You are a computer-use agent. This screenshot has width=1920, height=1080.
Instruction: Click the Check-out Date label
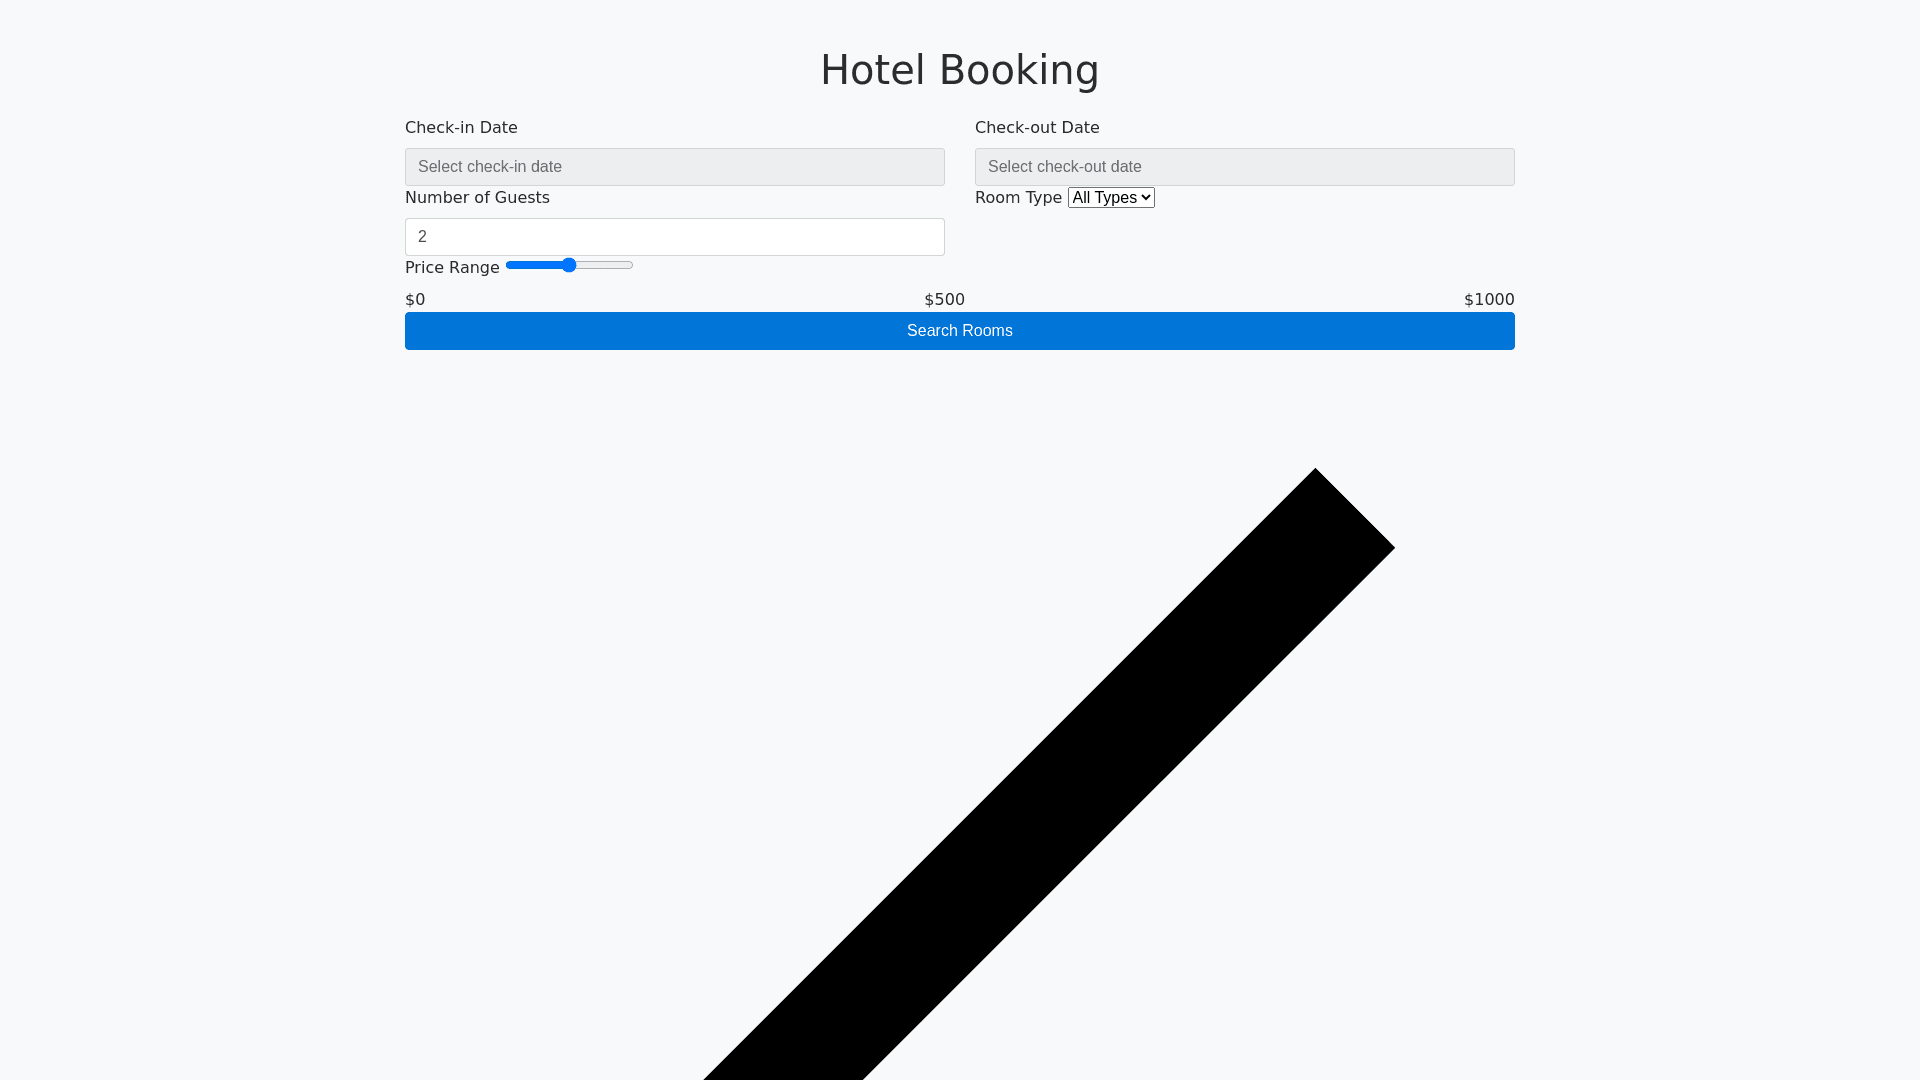click(x=1037, y=128)
